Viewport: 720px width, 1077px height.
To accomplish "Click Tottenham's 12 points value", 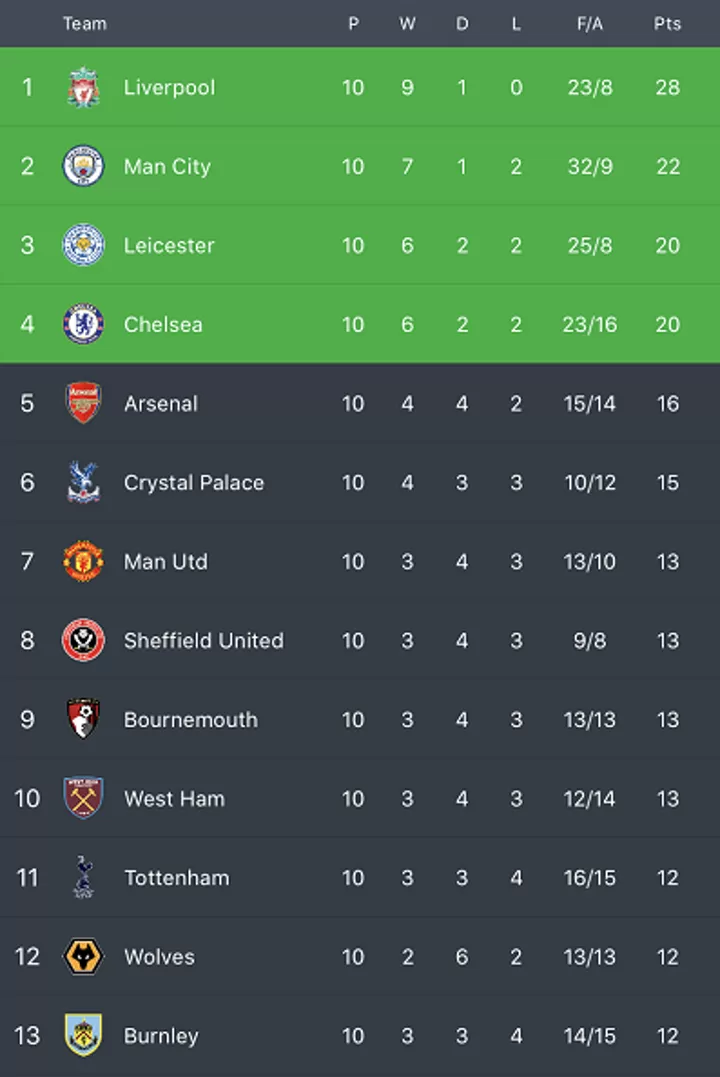I will click(667, 877).
